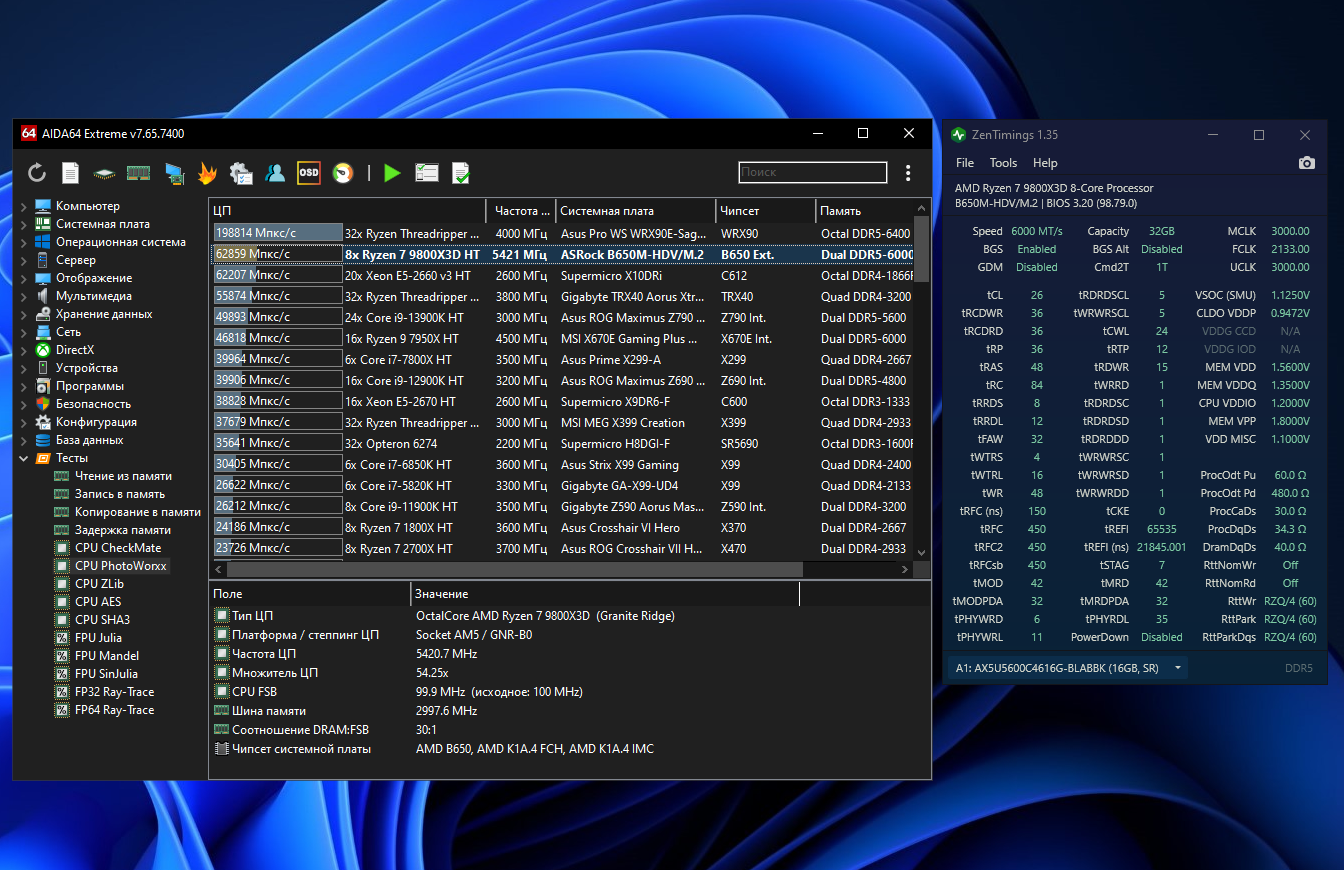Screen dimensions: 1344x870
Task: Collapse the Тесты tree section
Action: (24, 458)
